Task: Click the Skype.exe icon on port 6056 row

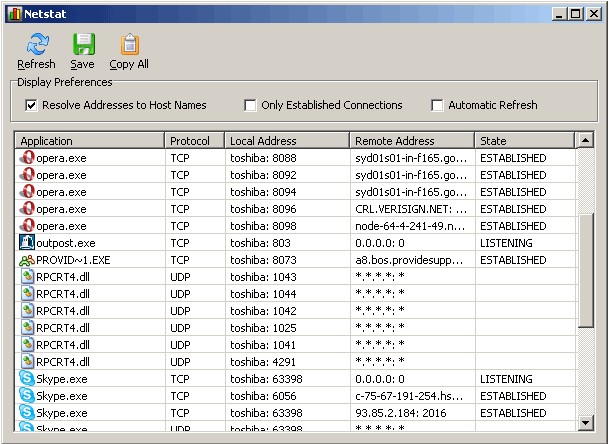Action: pyautogui.click(x=27, y=396)
